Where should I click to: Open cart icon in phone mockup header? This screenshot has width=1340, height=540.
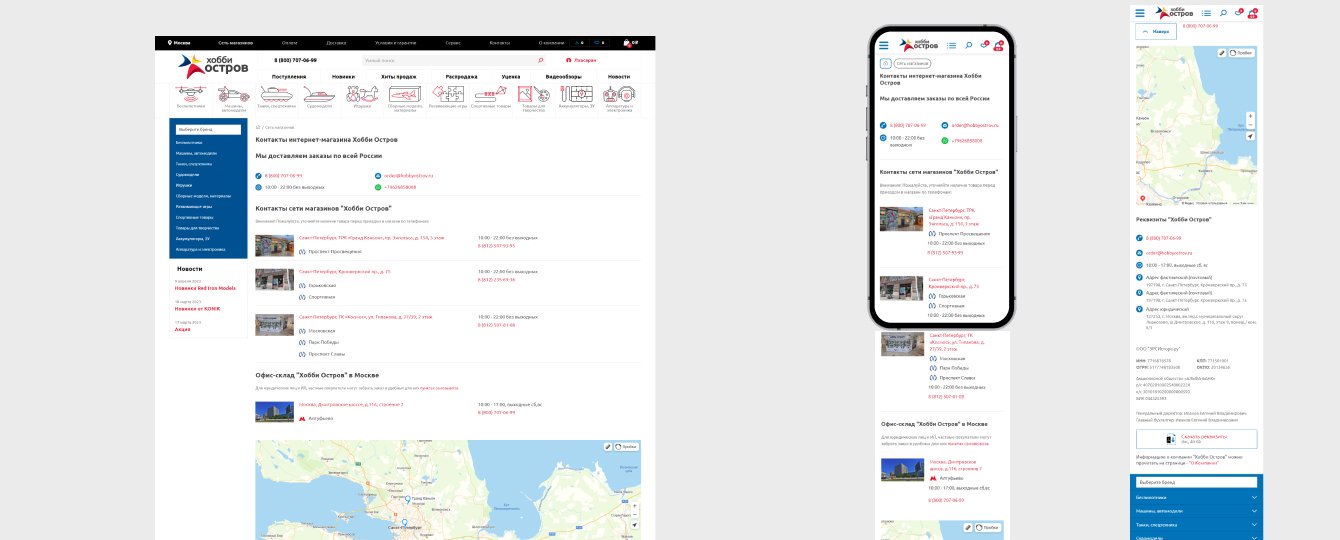point(998,45)
